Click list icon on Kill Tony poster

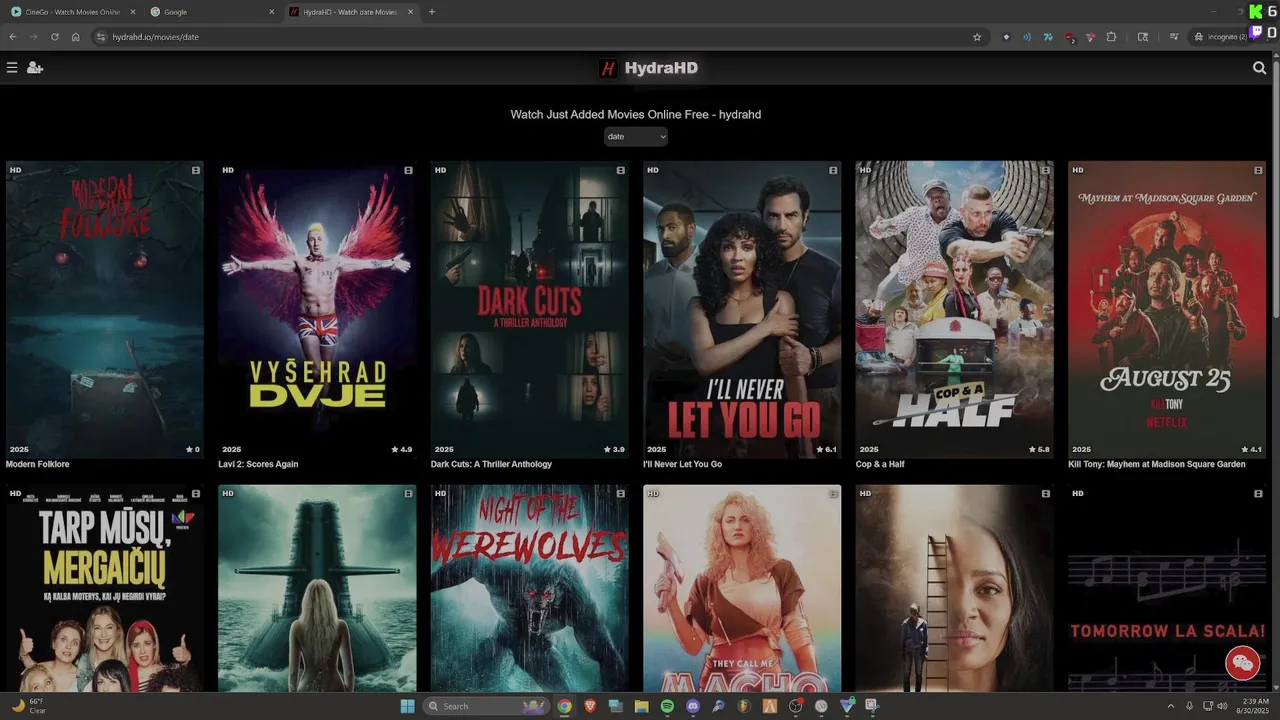point(1258,170)
